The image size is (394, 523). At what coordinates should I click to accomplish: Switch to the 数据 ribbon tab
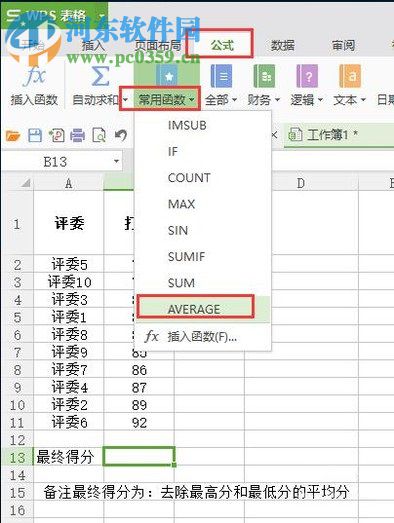(282, 45)
